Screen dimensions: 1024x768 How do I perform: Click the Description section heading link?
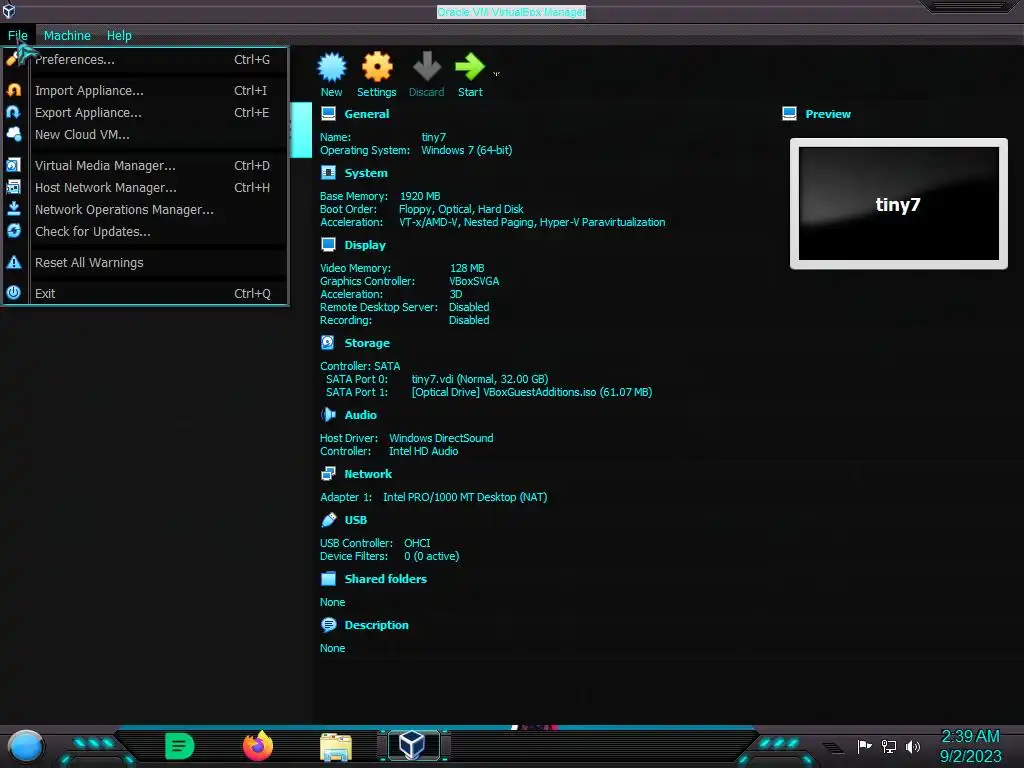pyautogui.click(x=376, y=625)
